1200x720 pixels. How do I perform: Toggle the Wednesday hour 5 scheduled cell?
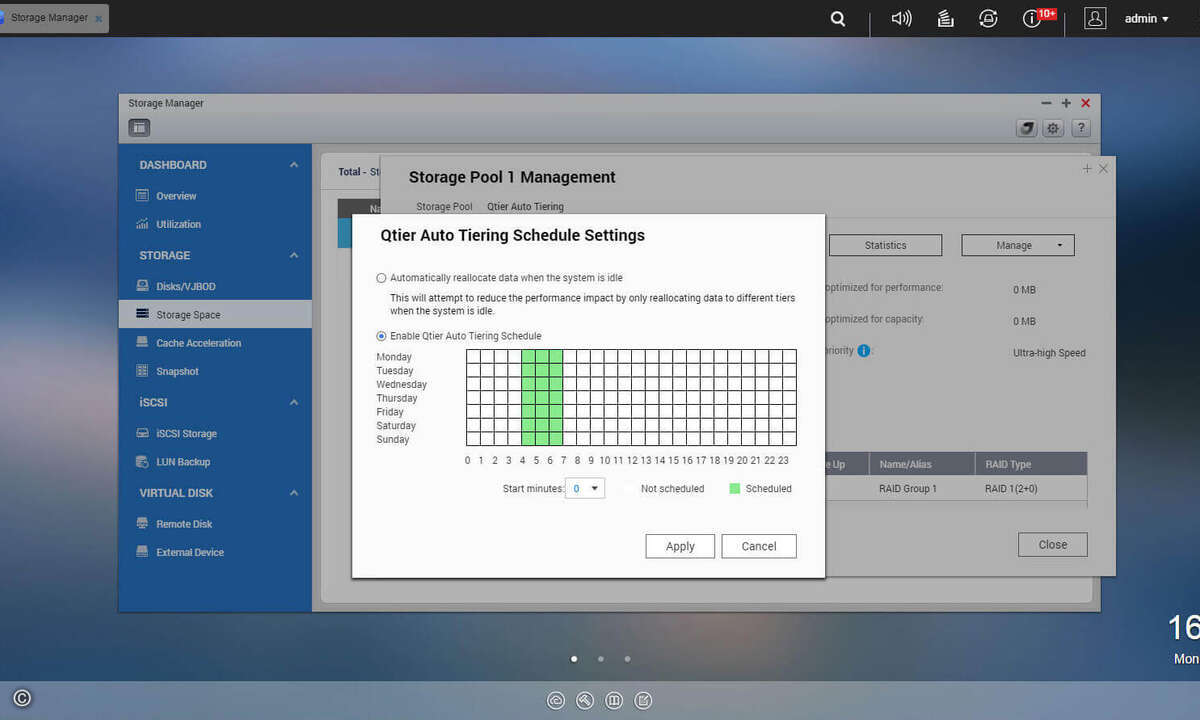(542, 384)
